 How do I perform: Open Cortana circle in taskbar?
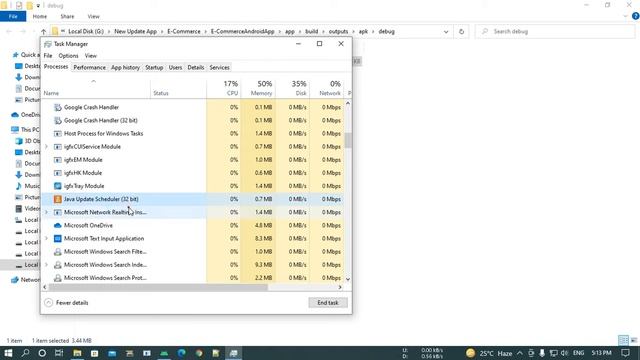(42, 353)
